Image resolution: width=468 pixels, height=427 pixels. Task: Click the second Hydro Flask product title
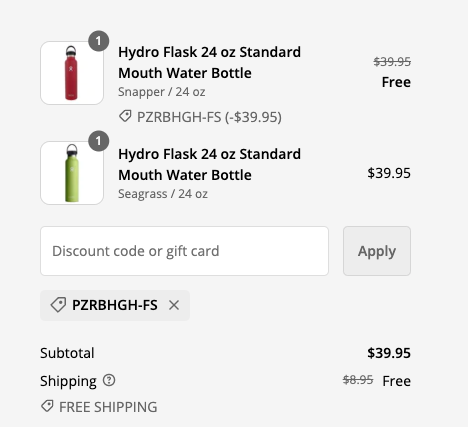point(209,164)
